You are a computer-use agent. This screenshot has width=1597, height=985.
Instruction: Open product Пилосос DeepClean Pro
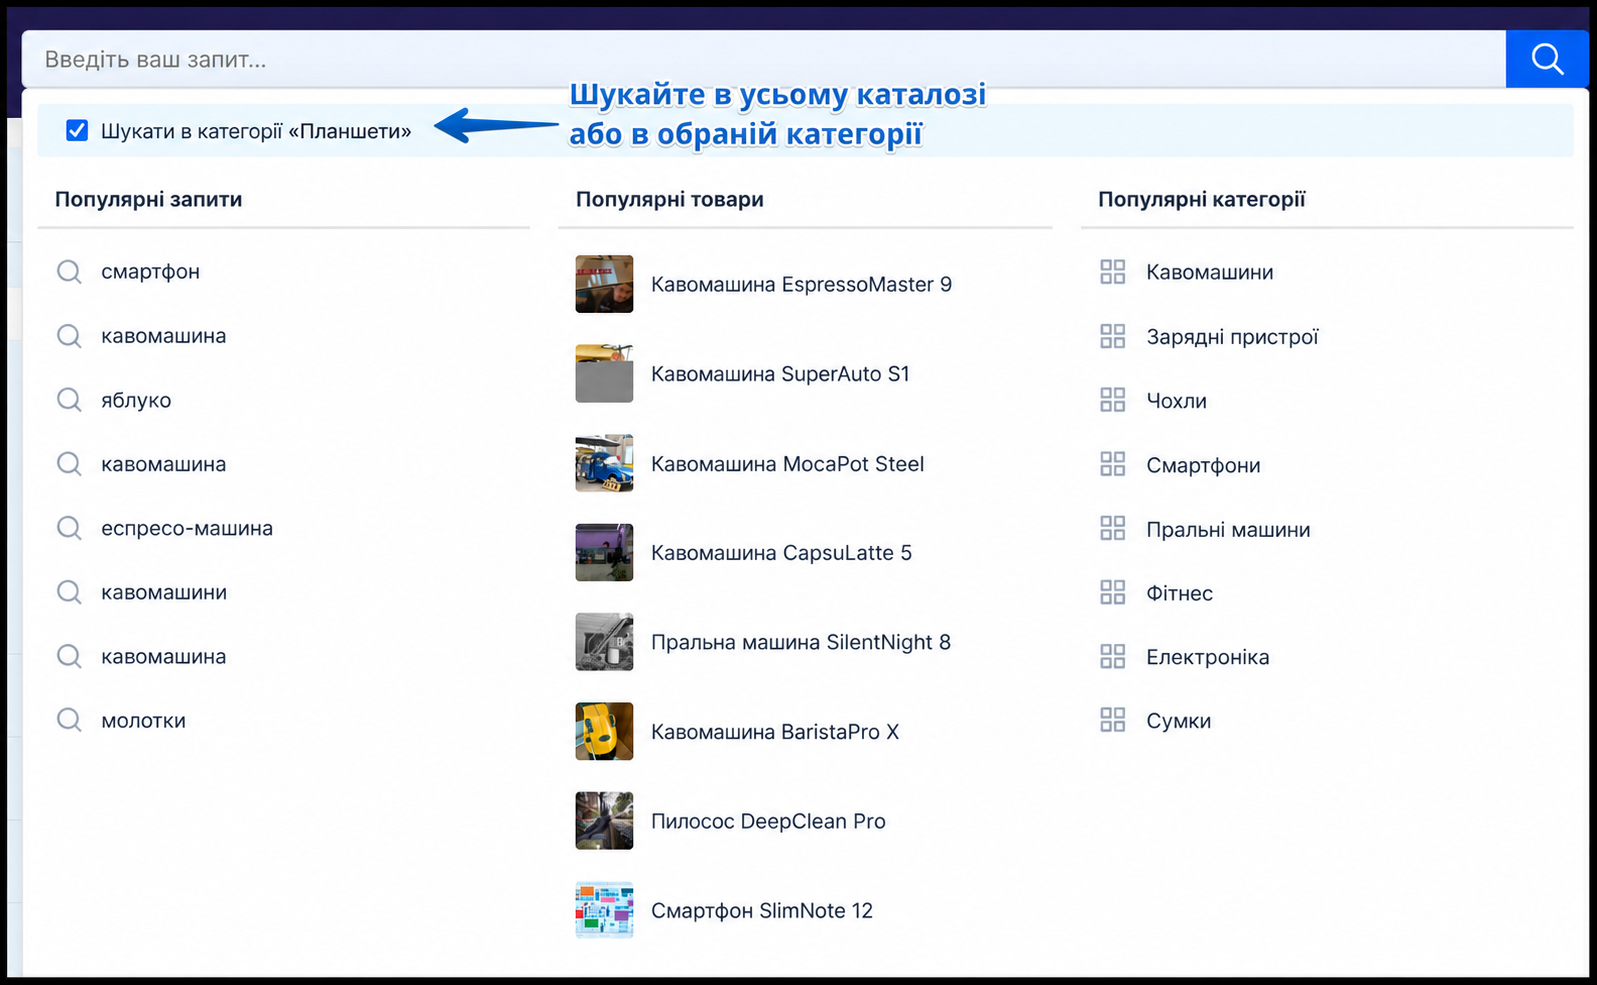click(x=768, y=821)
